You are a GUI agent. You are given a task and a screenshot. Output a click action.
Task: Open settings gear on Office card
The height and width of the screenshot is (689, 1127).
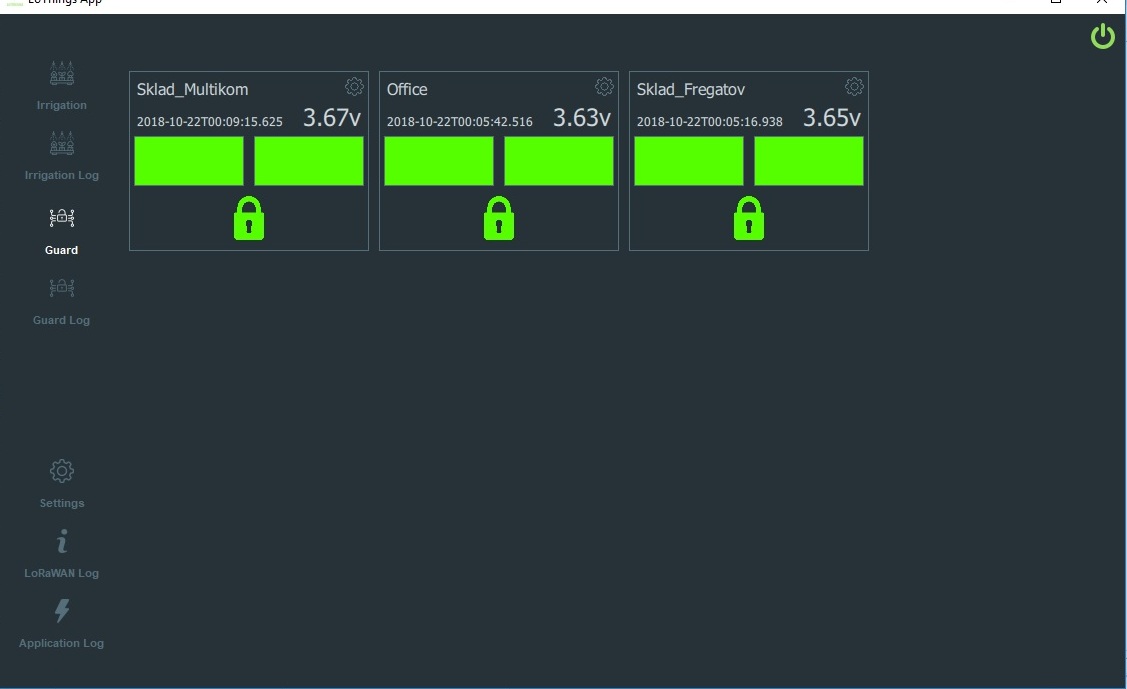pyautogui.click(x=604, y=86)
